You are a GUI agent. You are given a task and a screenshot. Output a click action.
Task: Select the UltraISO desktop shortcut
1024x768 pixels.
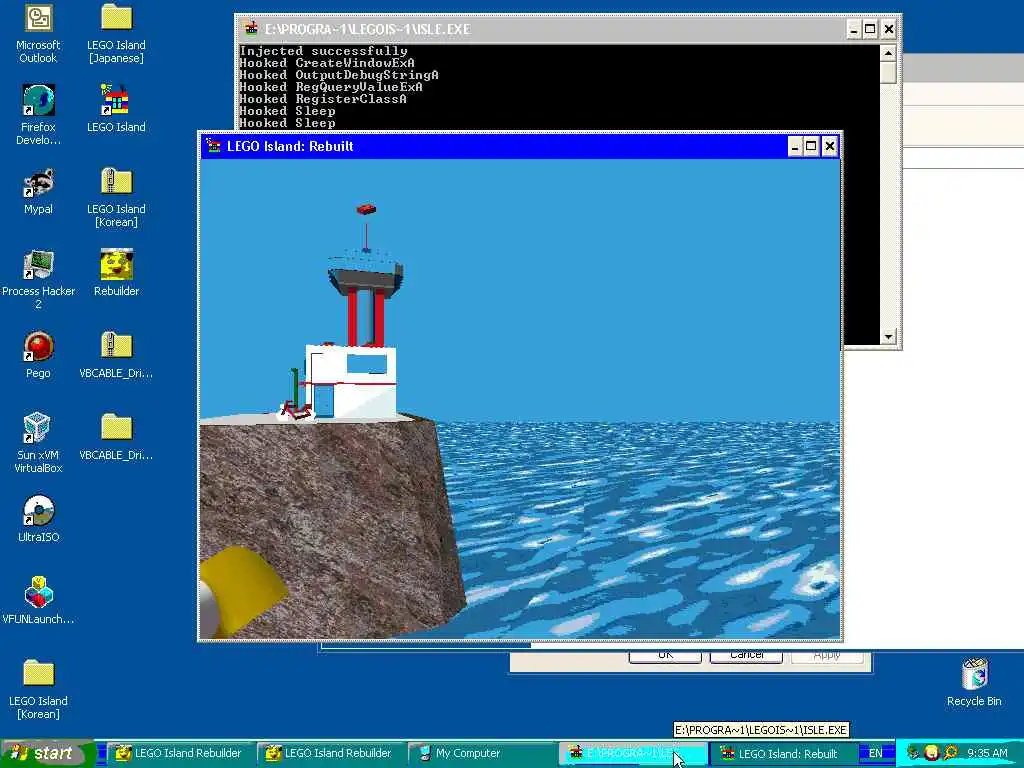pyautogui.click(x=38, y=519)
